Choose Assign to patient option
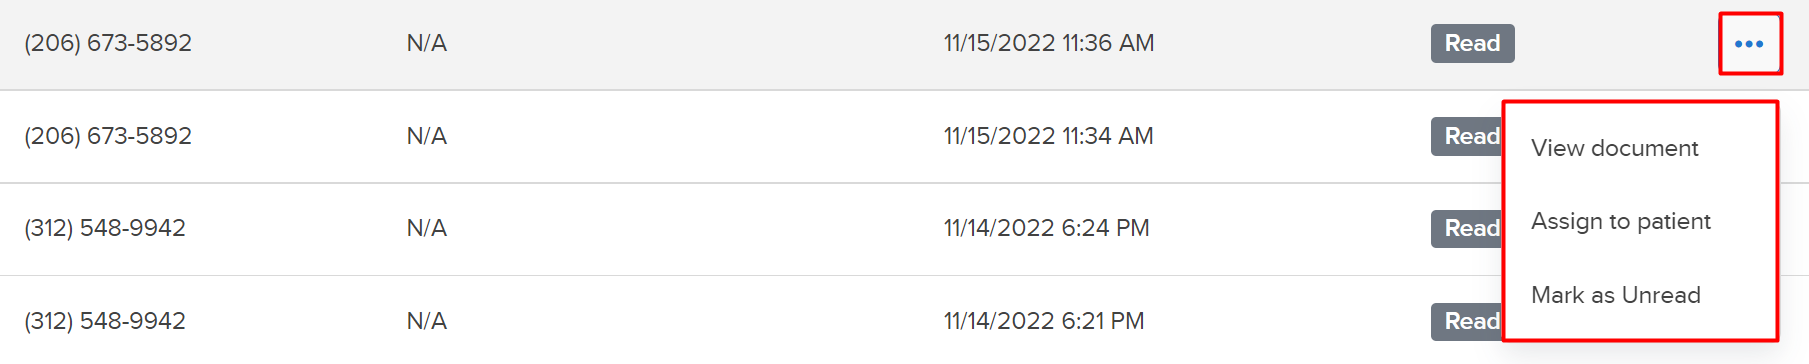Viewport: 1809px width, 364px height. click(x=1620, y=221)
